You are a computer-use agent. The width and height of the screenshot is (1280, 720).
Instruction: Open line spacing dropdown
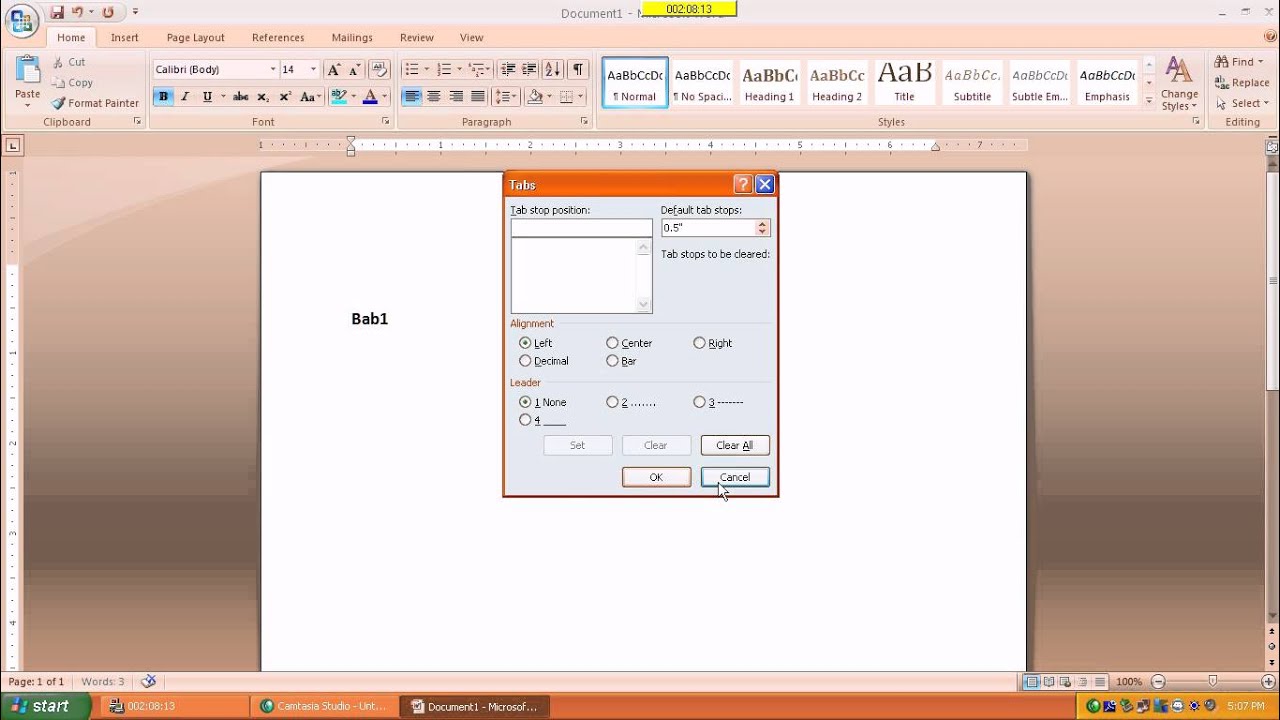coord(507,97)
